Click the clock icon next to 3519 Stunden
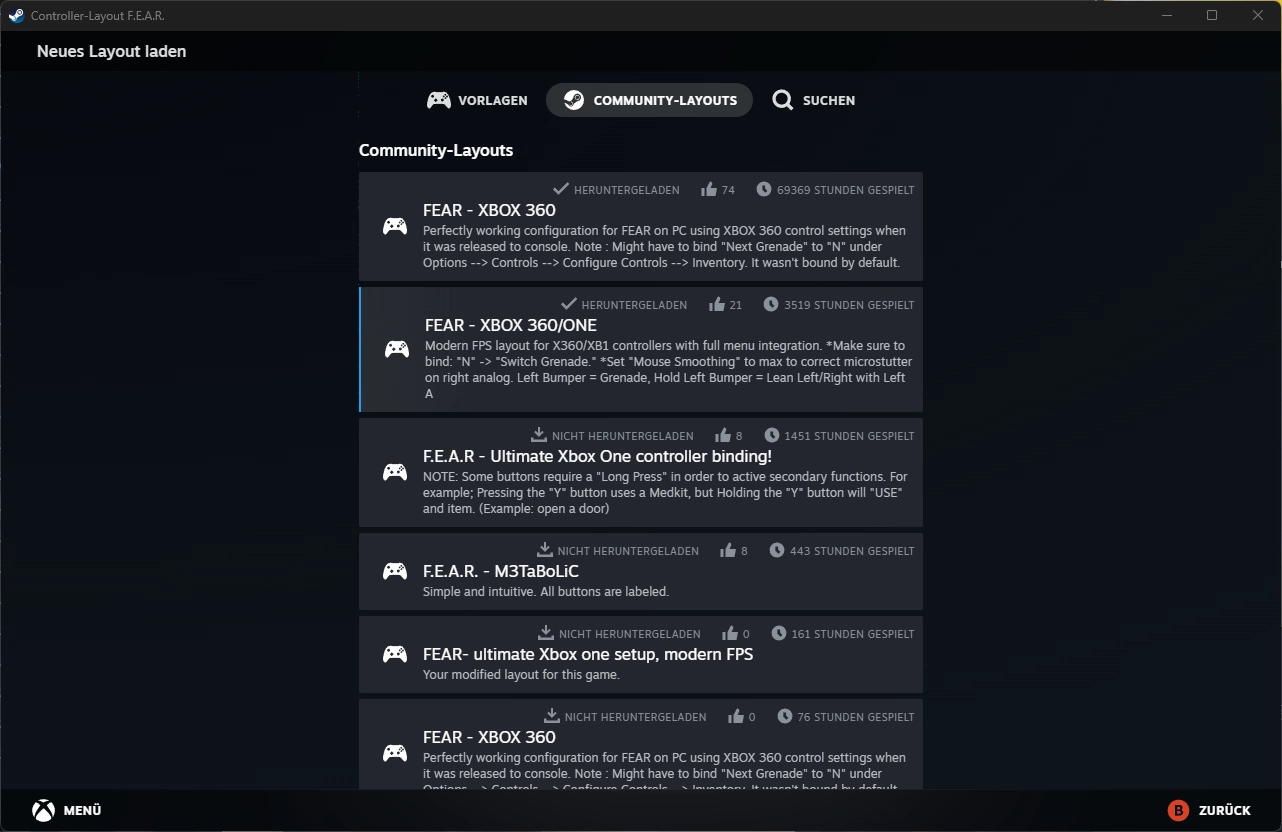Viewport: 1282px width, 832px height. [771, 304]
